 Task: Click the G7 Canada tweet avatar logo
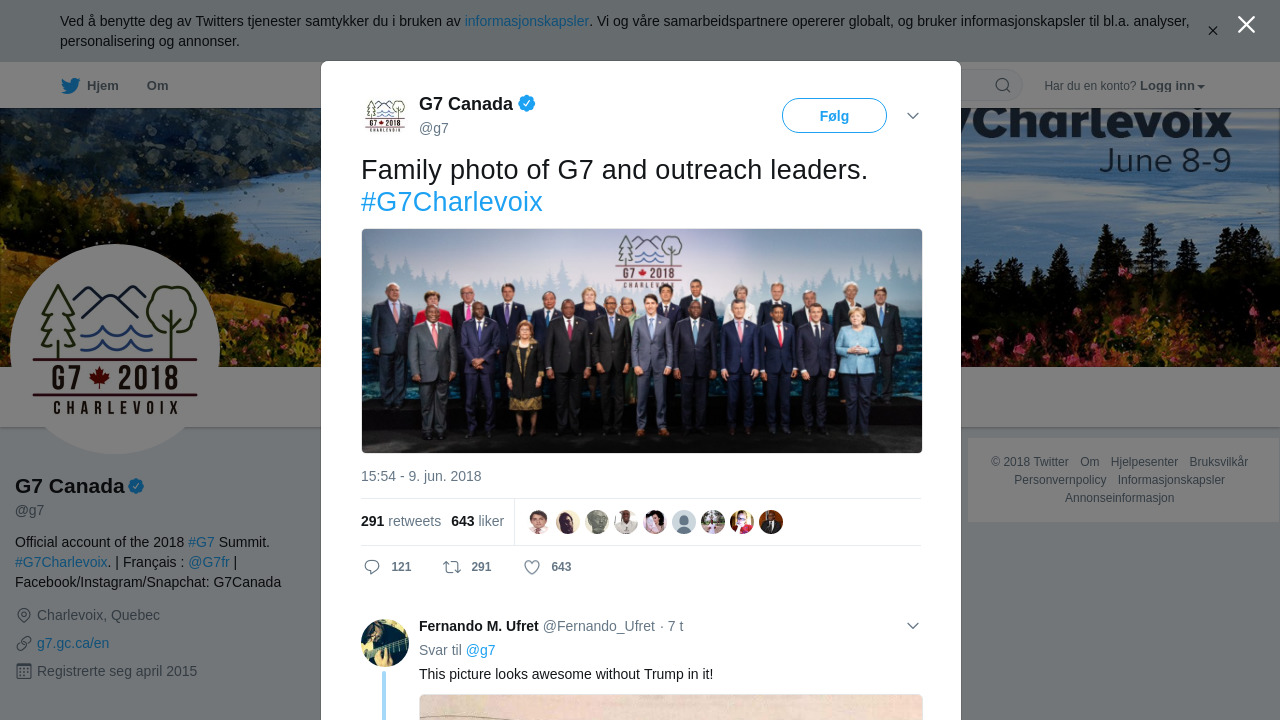click(x=385, y=115)
